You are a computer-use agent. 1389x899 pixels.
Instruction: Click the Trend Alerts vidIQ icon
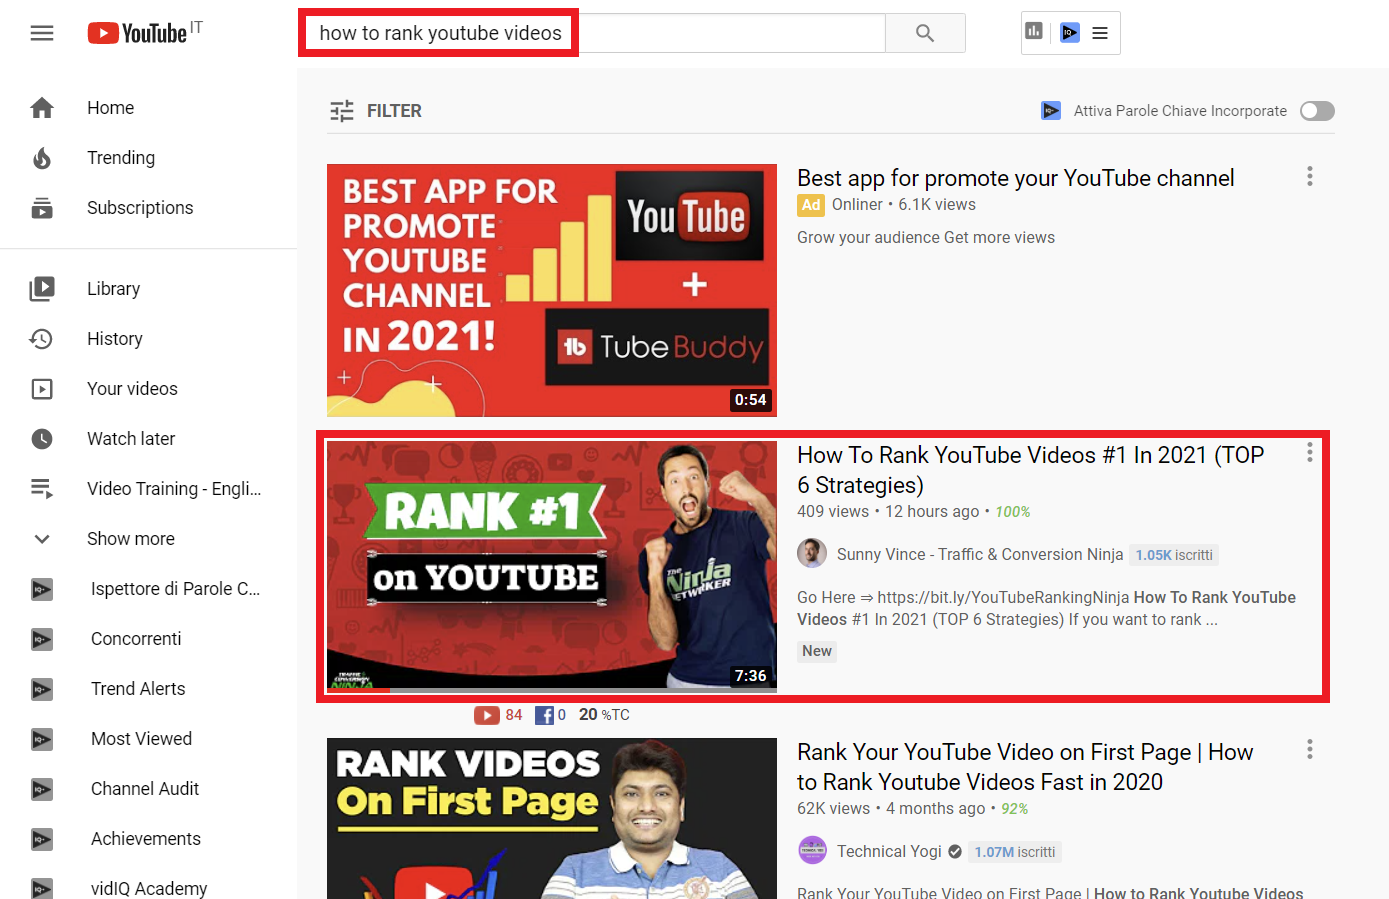(x=42, y=689)
